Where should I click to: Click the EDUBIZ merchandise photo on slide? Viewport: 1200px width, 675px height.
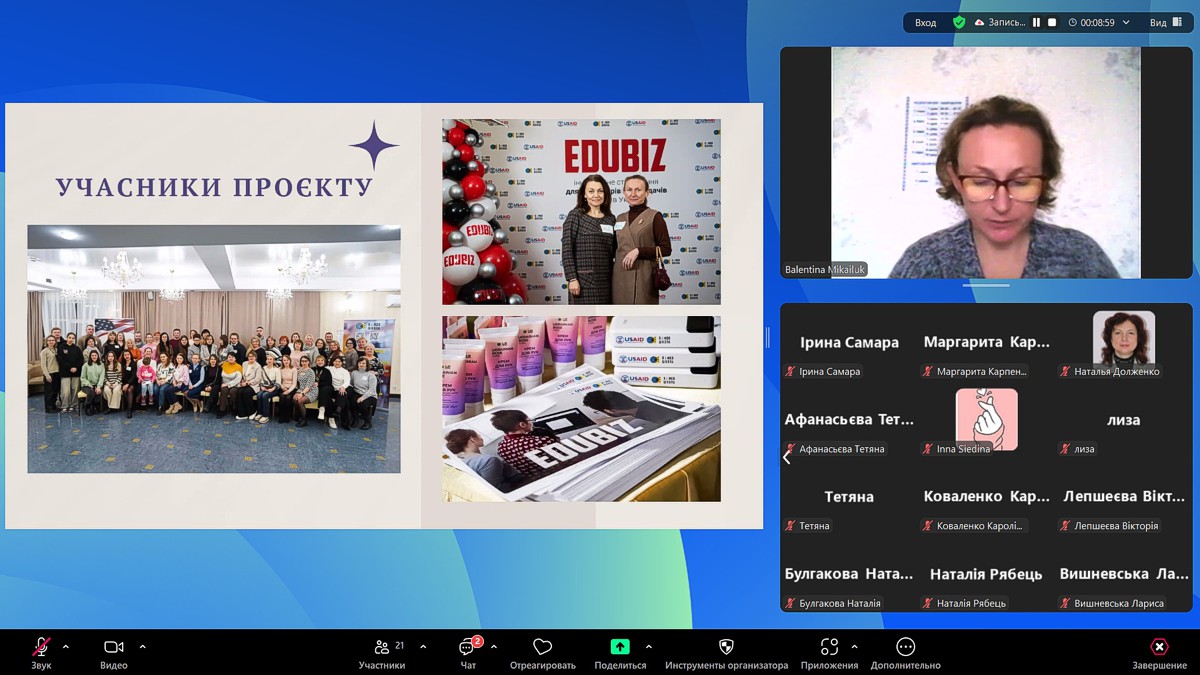tap(581, 409)
